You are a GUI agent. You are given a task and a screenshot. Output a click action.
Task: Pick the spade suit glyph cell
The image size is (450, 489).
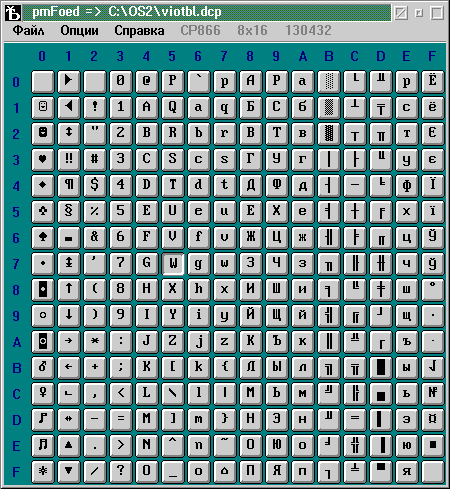(43, 237)
